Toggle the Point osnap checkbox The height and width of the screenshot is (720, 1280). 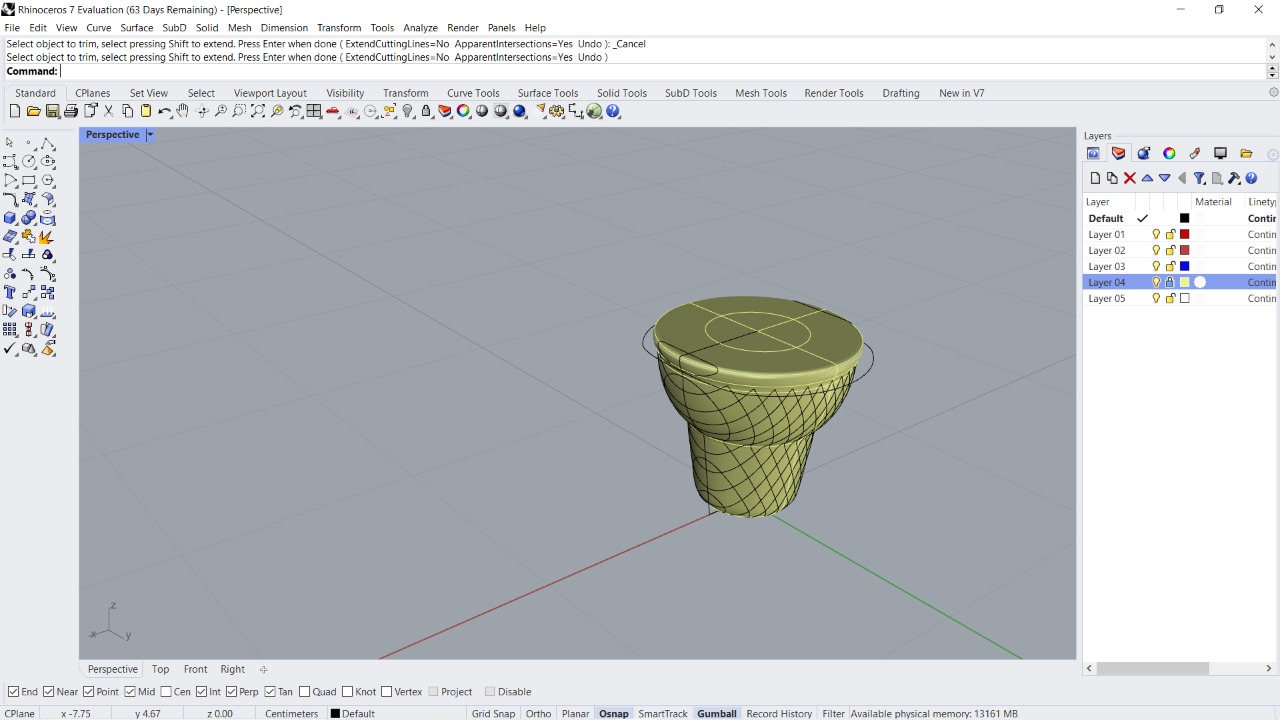(x=89, y=692)
